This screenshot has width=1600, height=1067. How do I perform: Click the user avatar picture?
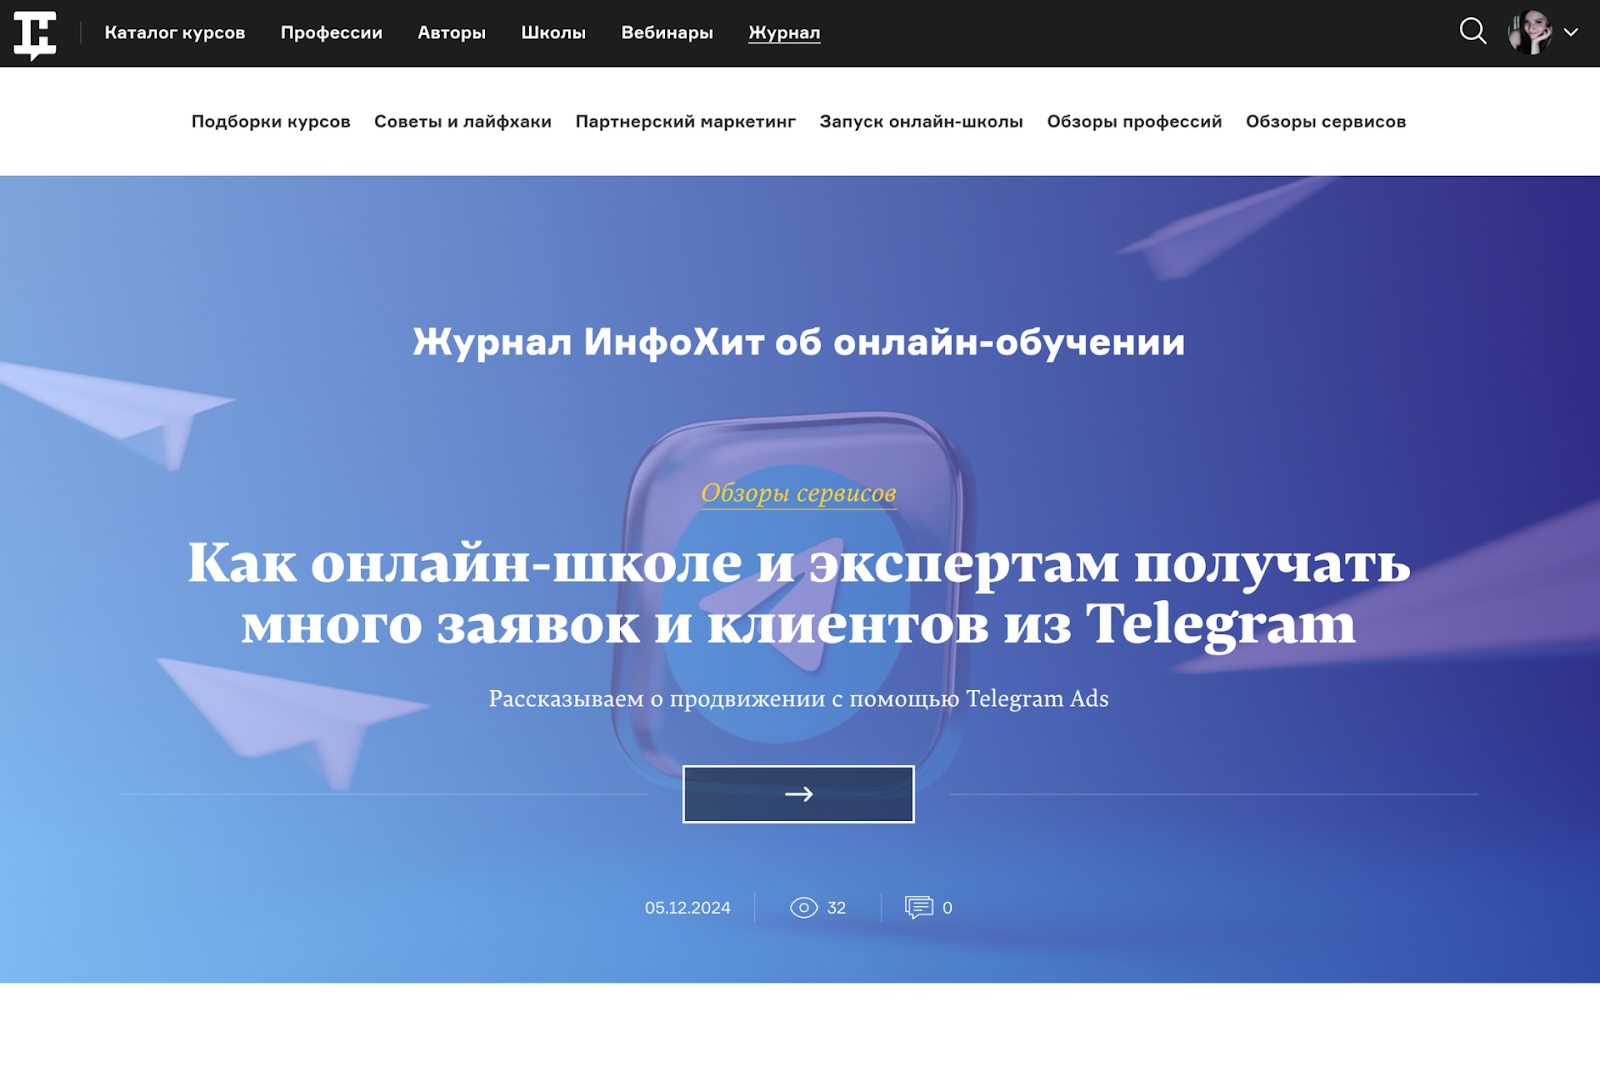click(1530, 32)
